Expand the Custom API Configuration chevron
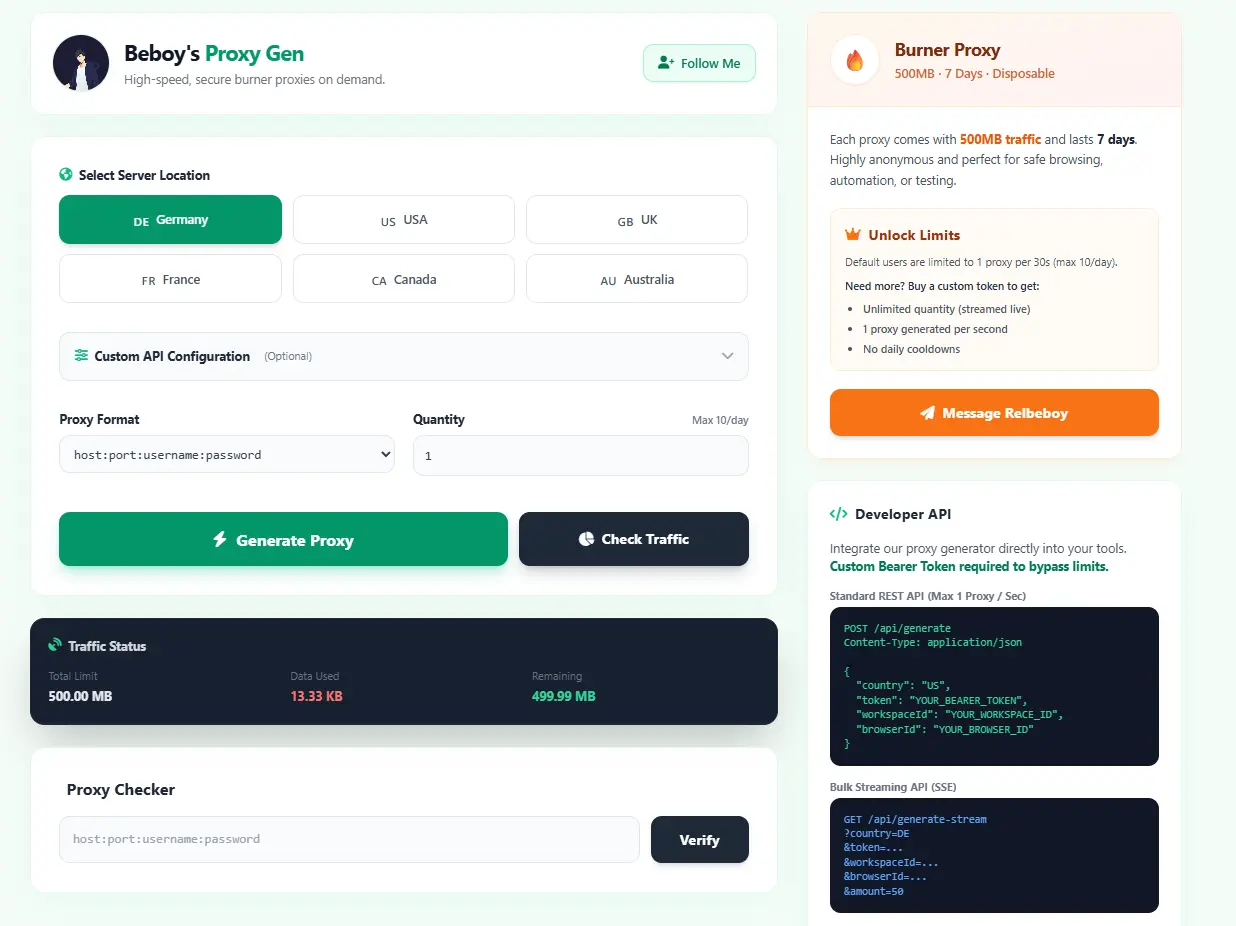1236x926 pixels. (727, 356)
